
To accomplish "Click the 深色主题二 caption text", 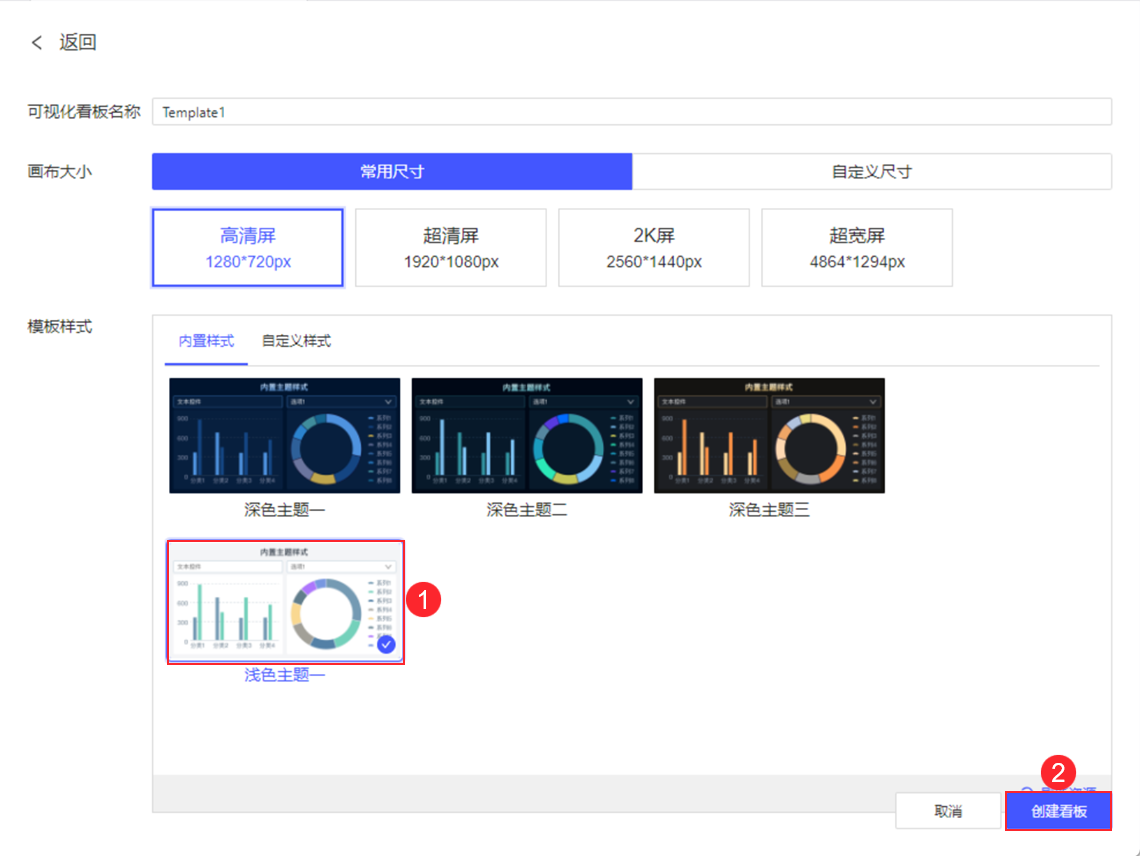I will point(527,510).
